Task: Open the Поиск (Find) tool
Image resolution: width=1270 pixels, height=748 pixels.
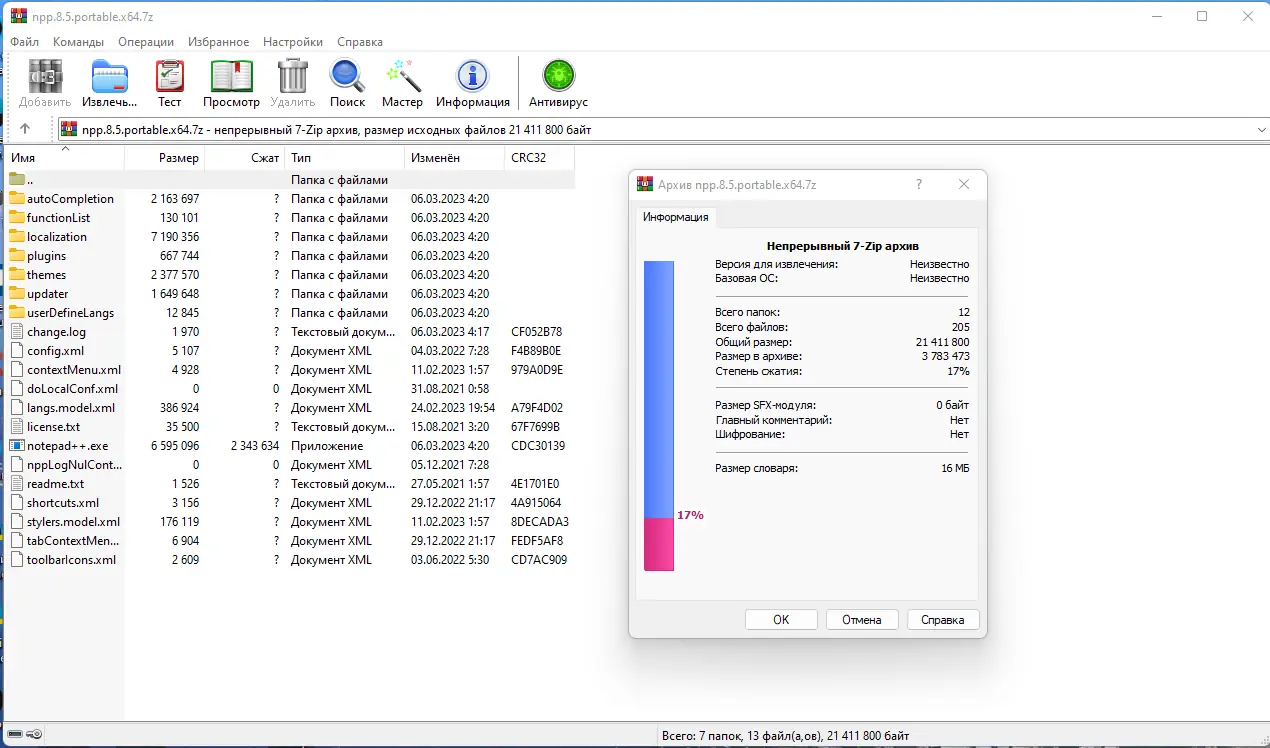Action: click(347, 77)
